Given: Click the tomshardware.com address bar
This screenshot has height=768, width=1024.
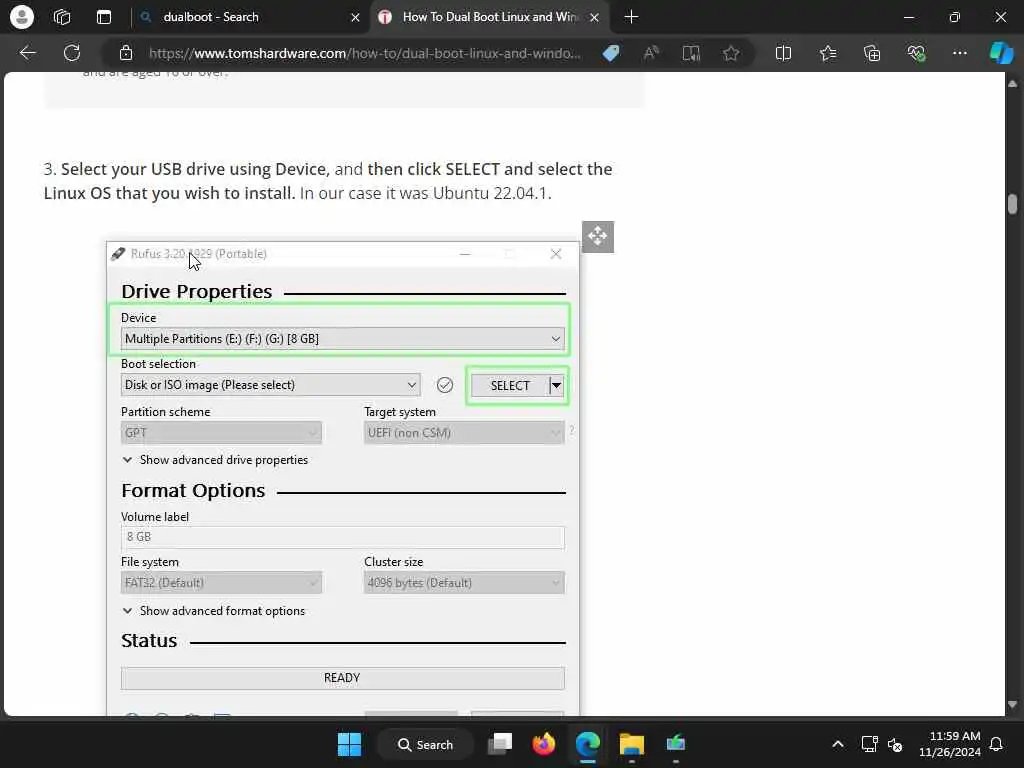Looking at the screenshot, I should (x=364, y=53).
